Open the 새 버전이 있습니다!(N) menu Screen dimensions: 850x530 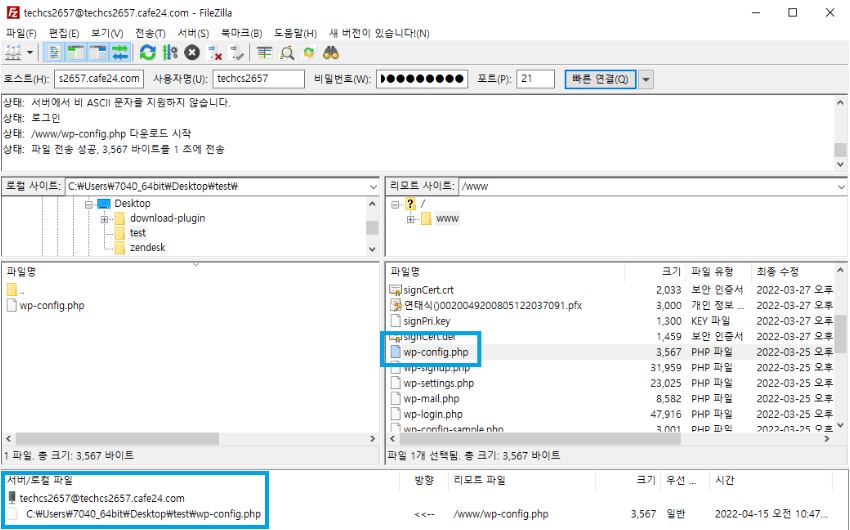[379, 33]
